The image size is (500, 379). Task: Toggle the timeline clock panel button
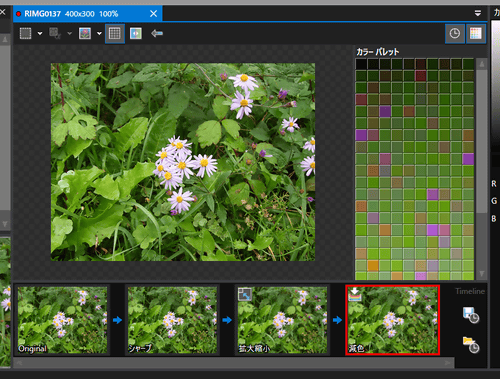click(455, 33)
